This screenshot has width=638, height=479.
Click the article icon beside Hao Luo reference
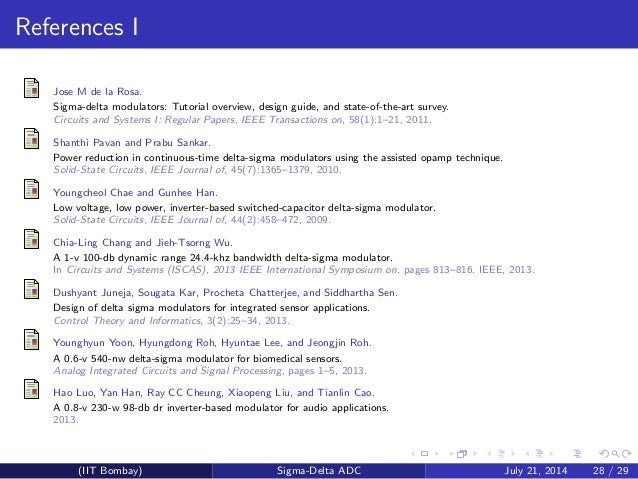(31, 389)
